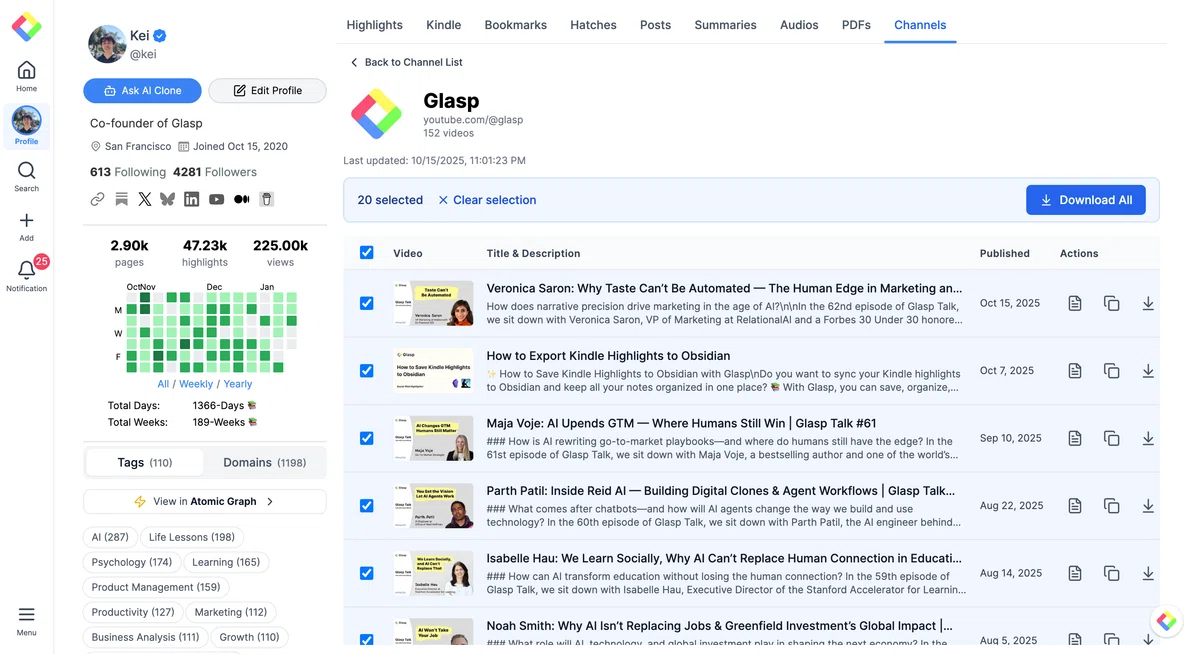The image size is (1200, 654).
Task: Switch to the Kindle tab
Action: point(444,25)
